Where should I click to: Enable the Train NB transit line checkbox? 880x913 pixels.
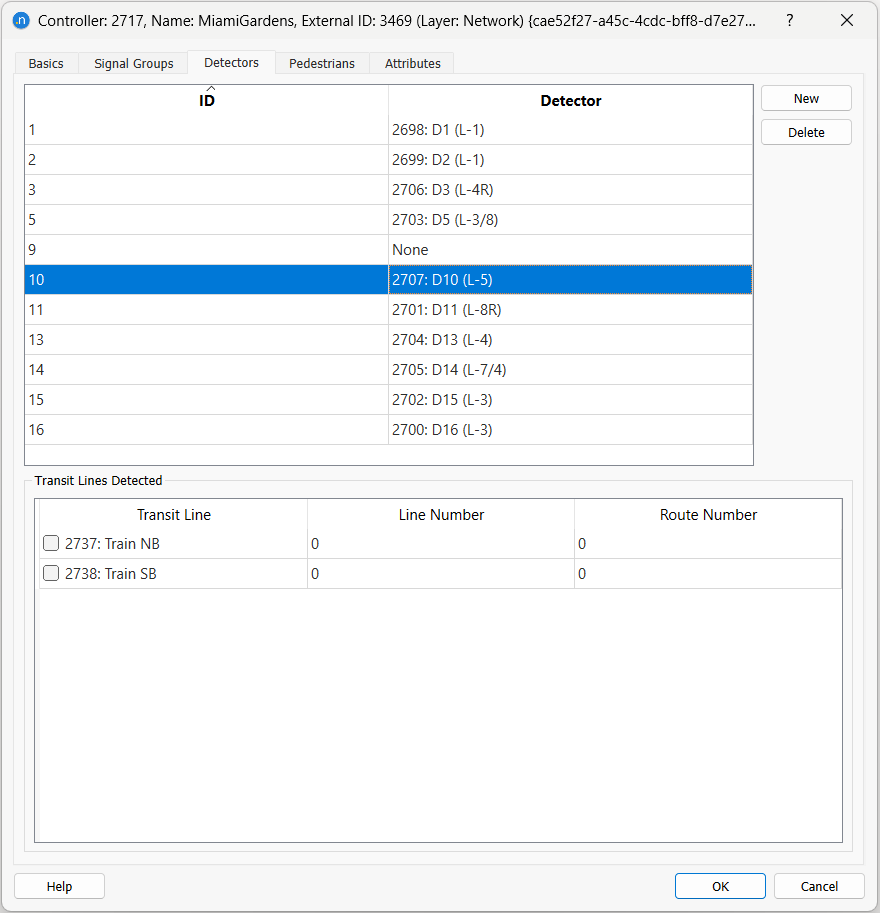51,544
